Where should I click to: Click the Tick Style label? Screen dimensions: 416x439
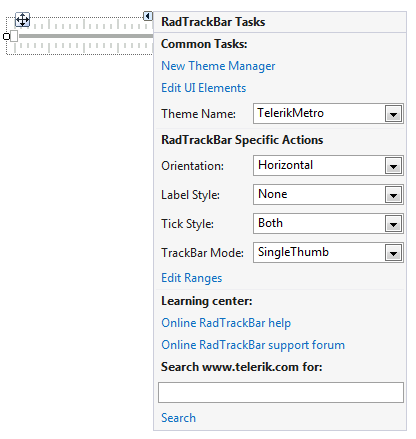tap(187, 224)
